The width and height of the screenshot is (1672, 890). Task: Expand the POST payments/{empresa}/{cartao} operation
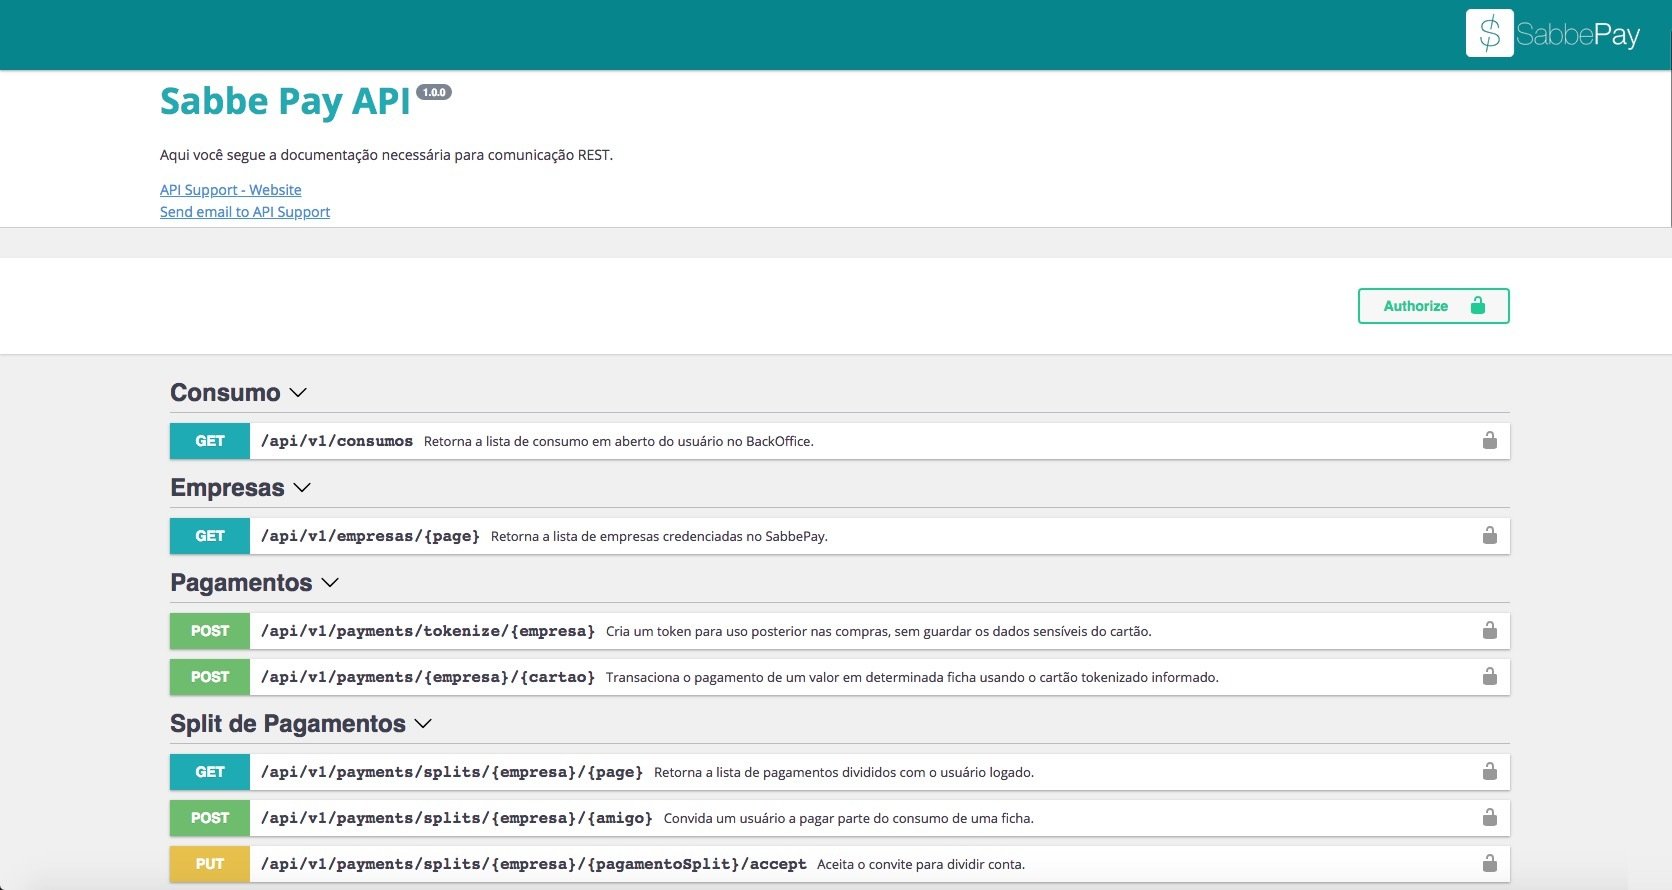tap(840, 677)
